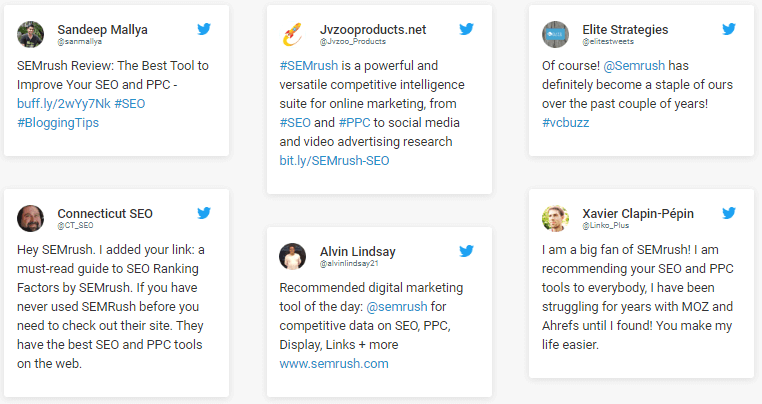Click Elite Strategies profile avatar
The height and width of the screenshot is (404, 762).
pos(555,35)
